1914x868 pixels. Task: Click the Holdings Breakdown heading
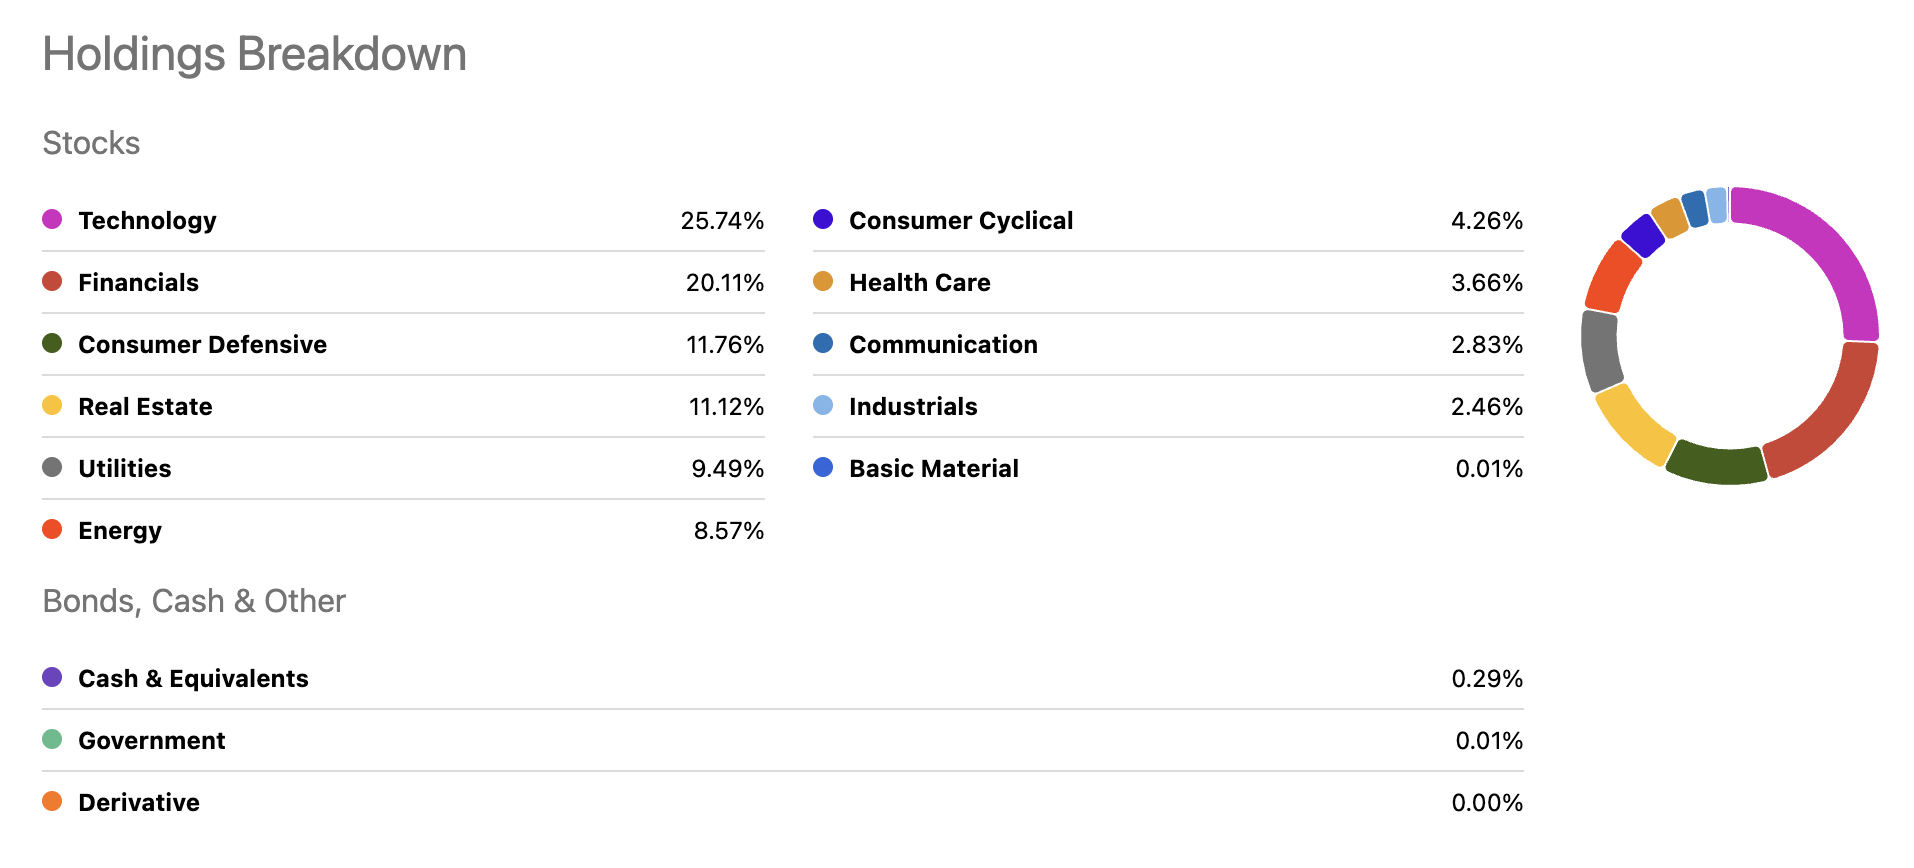[x=254, y=54]
